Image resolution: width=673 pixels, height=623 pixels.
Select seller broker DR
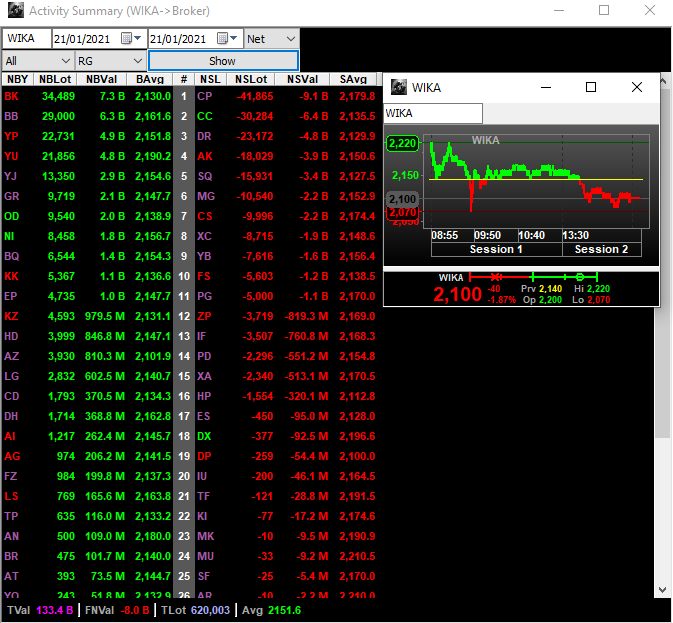[x=204, y=136]
